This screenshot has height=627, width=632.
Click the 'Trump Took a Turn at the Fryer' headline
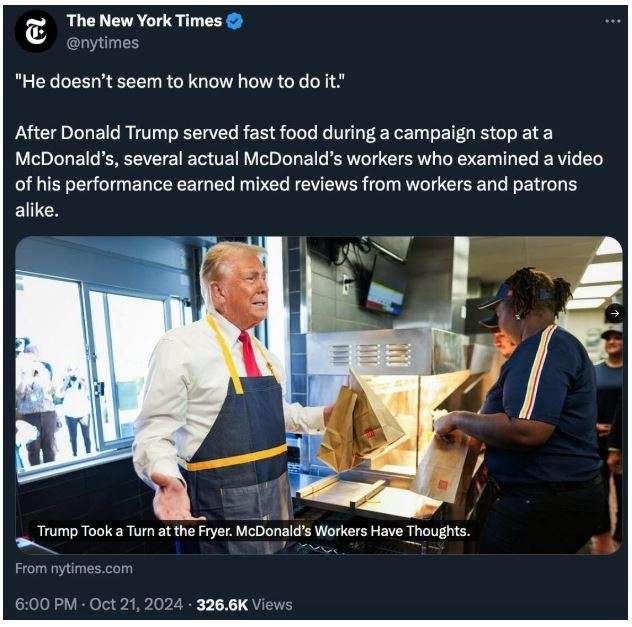coord(254,531)
